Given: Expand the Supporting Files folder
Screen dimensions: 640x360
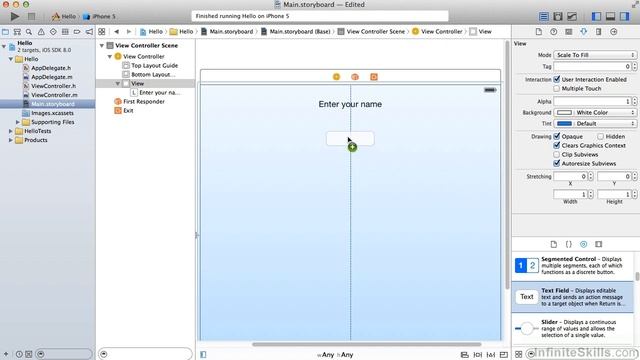Looking at the screenshot, I should [18, 122].
